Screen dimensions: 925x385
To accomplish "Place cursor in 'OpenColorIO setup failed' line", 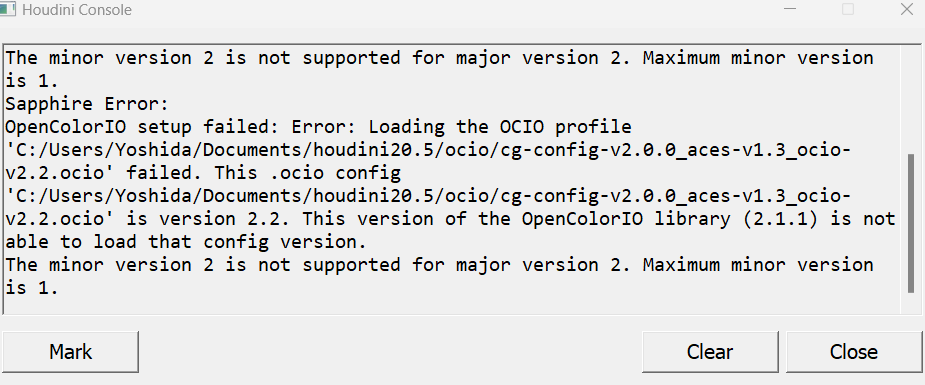I will coord(319,127).
